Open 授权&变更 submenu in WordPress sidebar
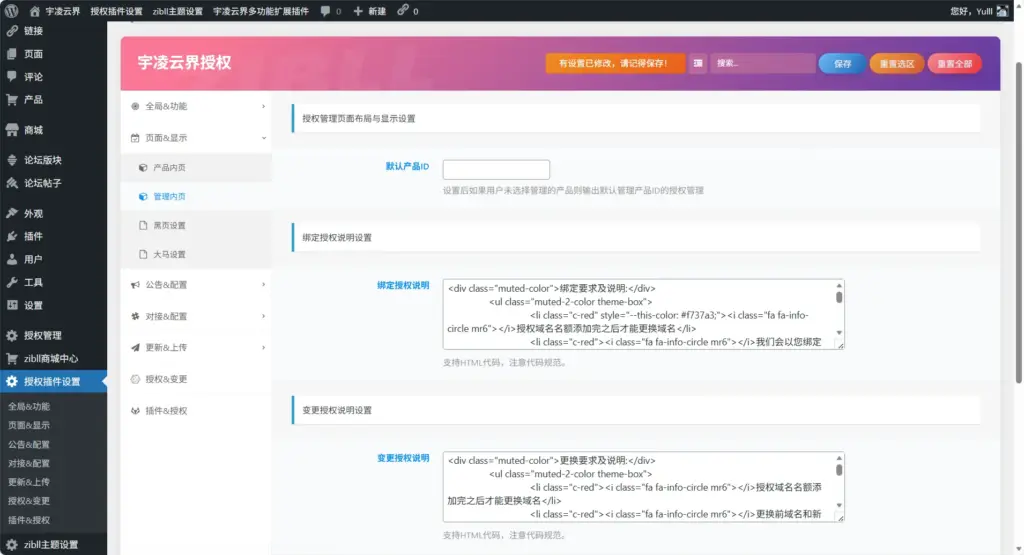This screenshot has height=555, width=1024. (x=29, y=501)
